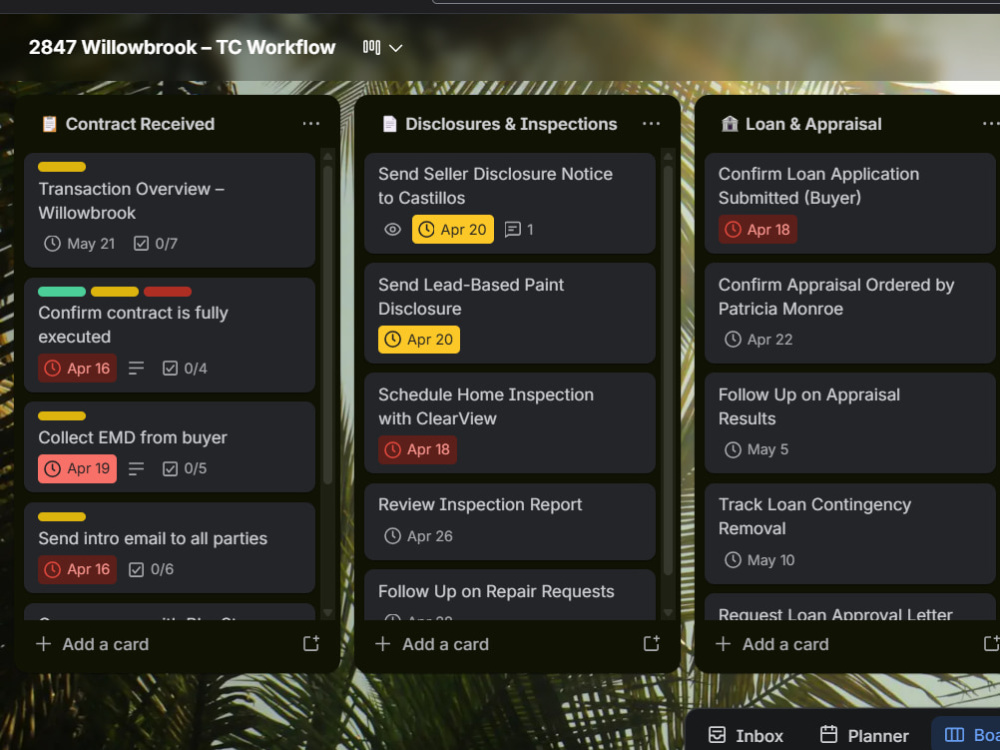
Task: Toggle Apr 16 due date on Confirm contract card
Action: tap(77, 368)
